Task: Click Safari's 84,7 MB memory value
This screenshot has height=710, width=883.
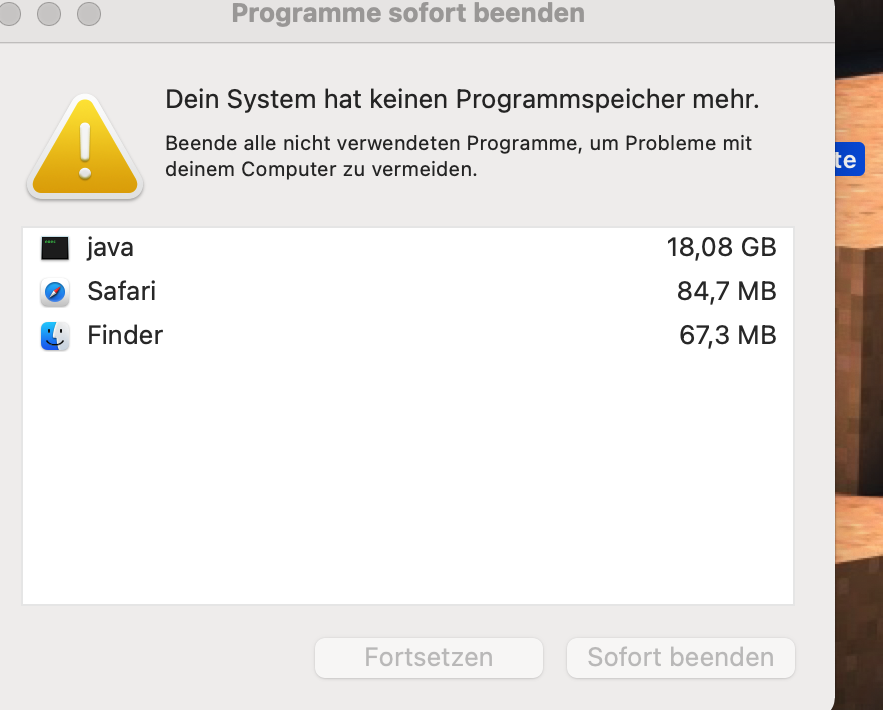Action: (726, 292)
